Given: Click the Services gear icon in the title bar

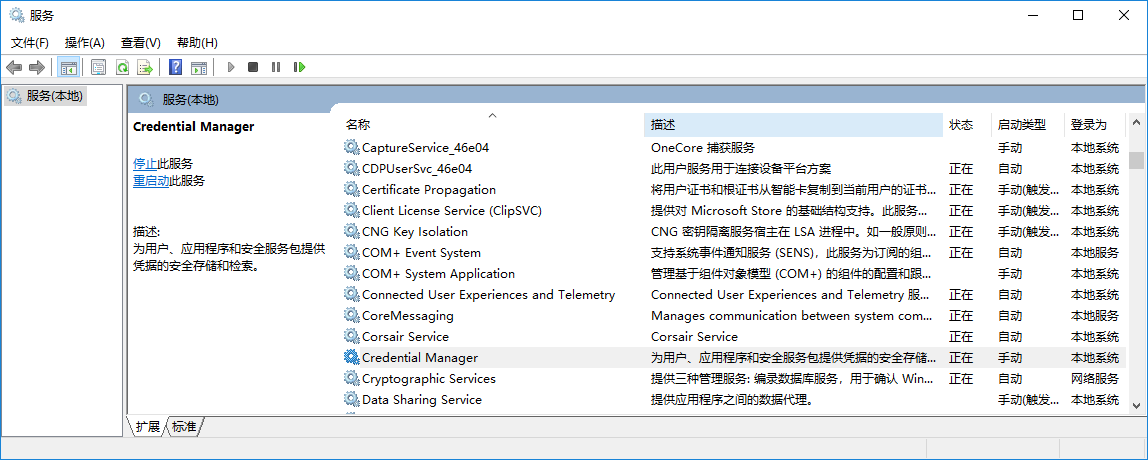Looking at the screenshot, I should (x=16, y=15).
